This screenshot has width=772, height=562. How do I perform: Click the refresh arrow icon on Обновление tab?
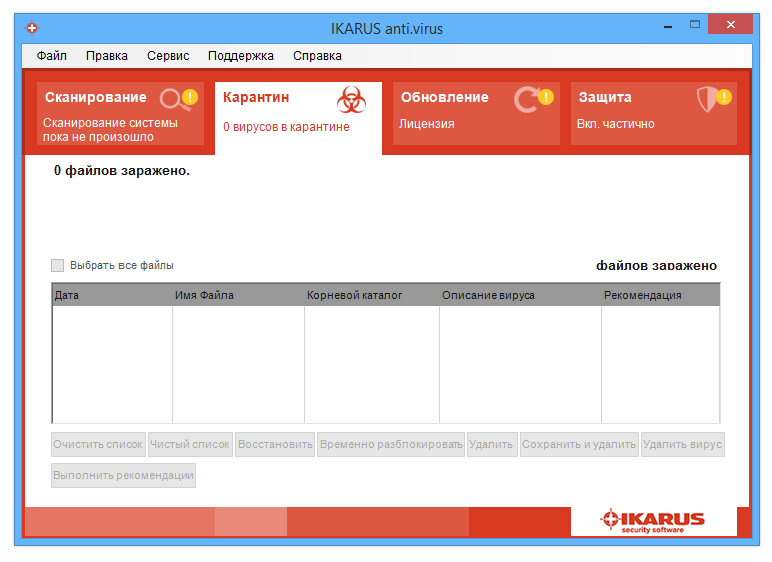tap(526, 100)
